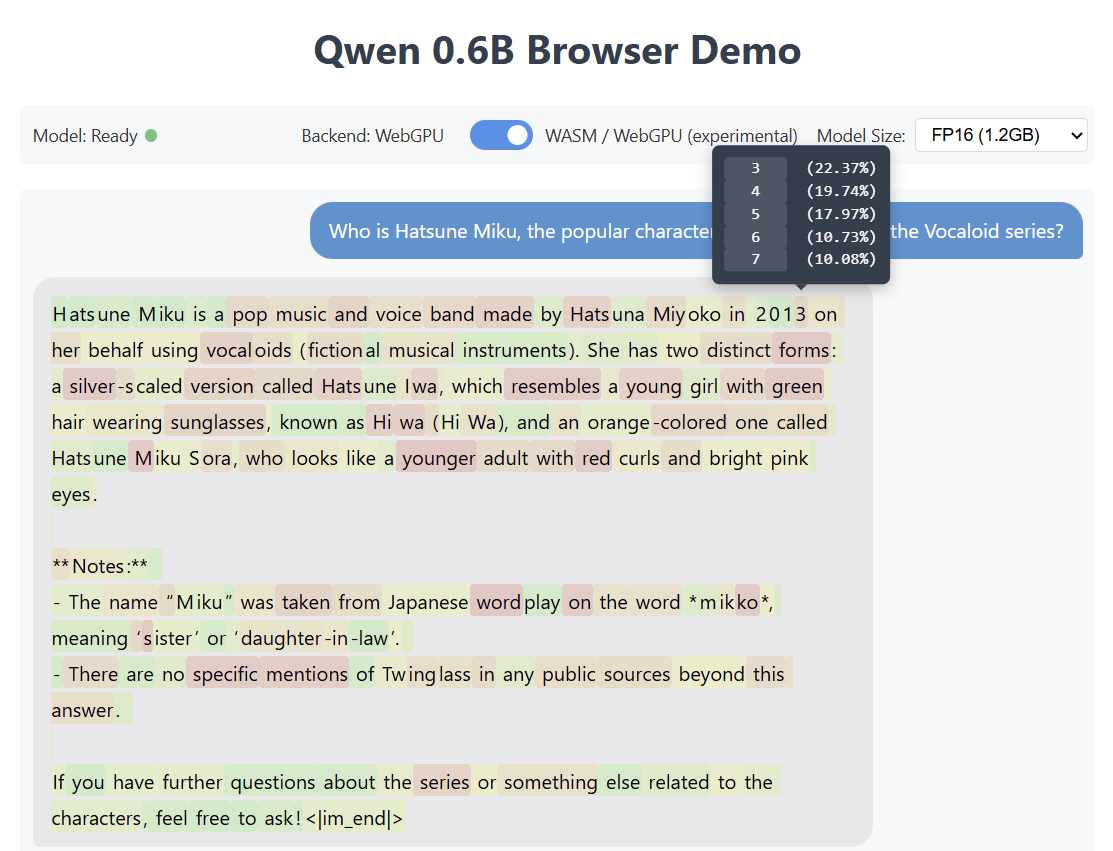Toggle the WASM / WebGPU backend switch
1113x851 pixels.
pyautogui.click(x=501, y=135)
